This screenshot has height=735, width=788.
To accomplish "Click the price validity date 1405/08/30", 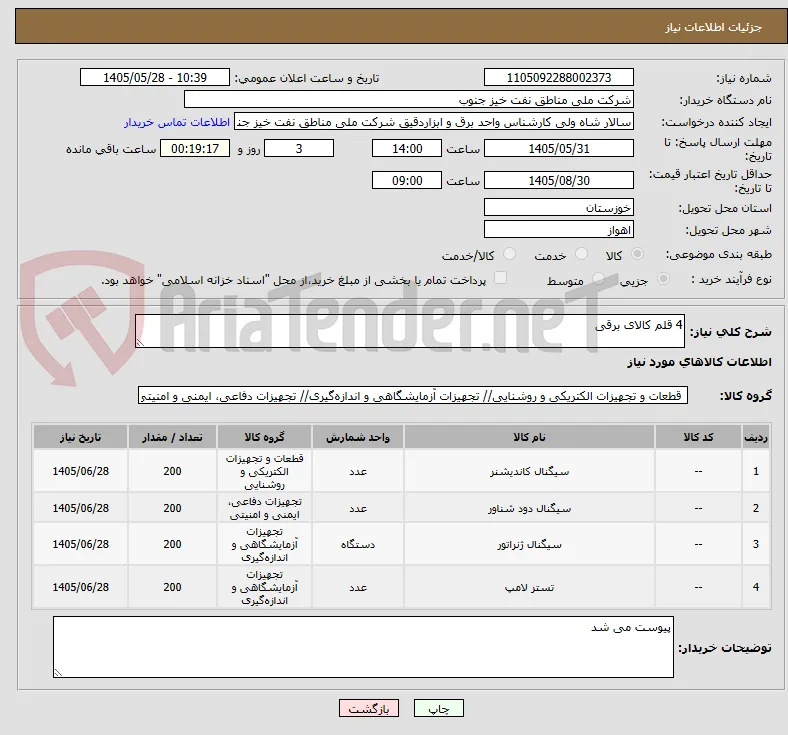I will coord(558,180).
